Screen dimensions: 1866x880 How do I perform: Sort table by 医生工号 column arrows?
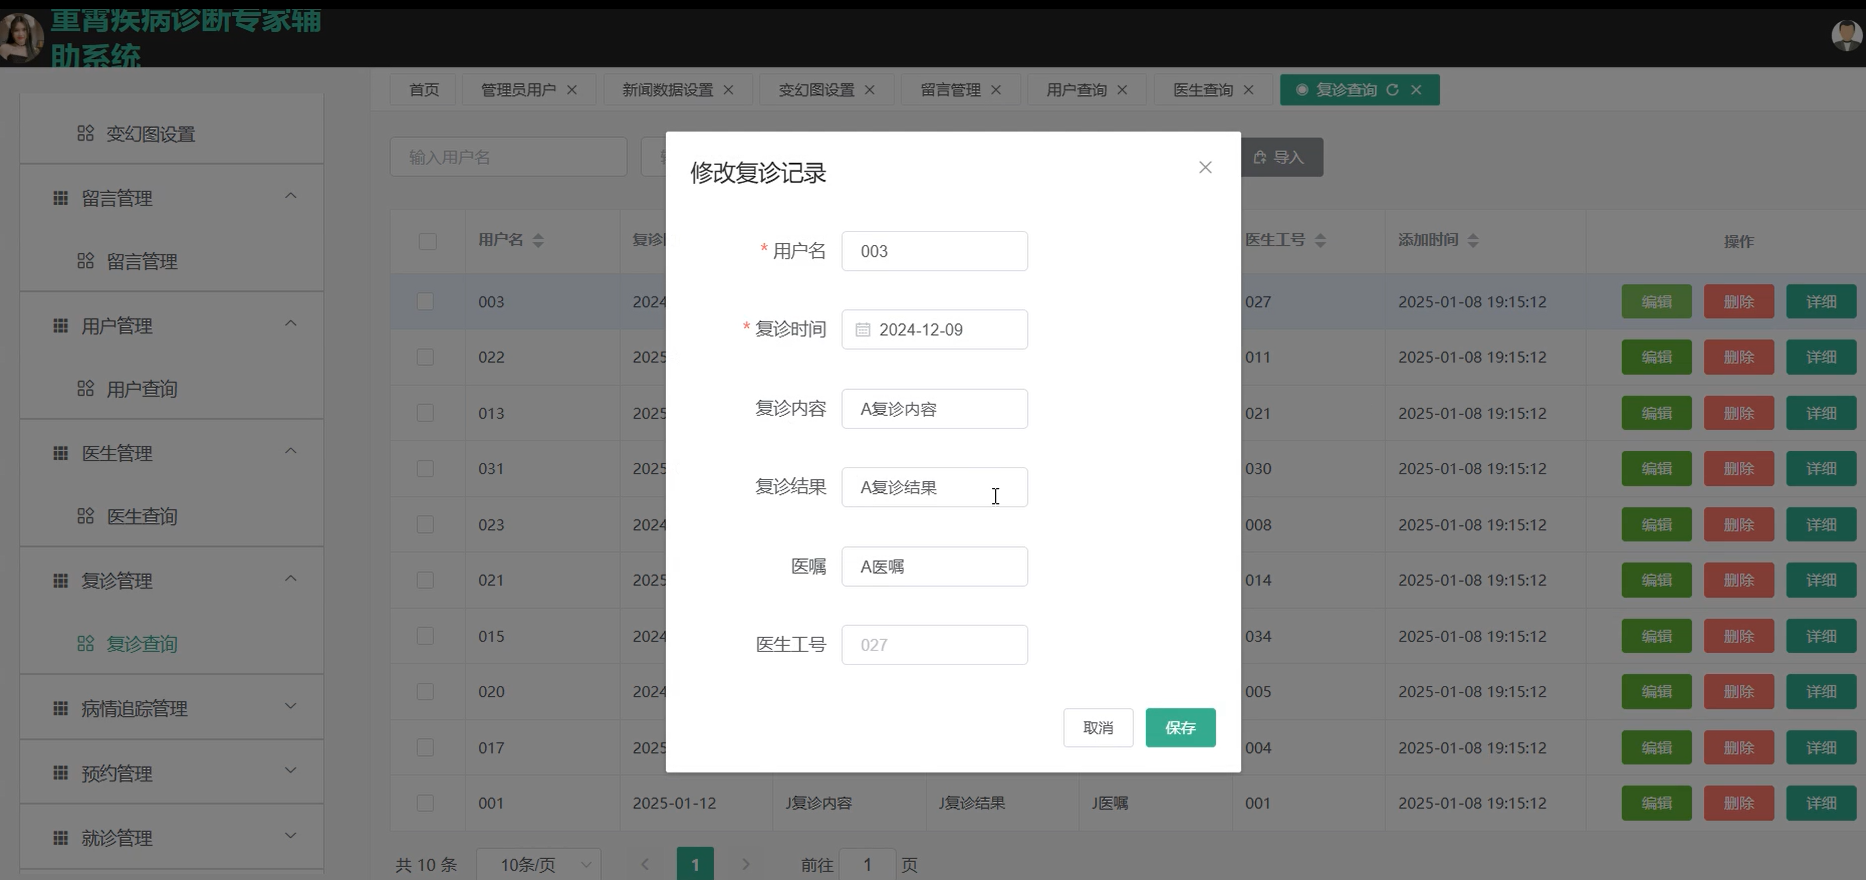pyautogui.click(x=1320, y=241)
